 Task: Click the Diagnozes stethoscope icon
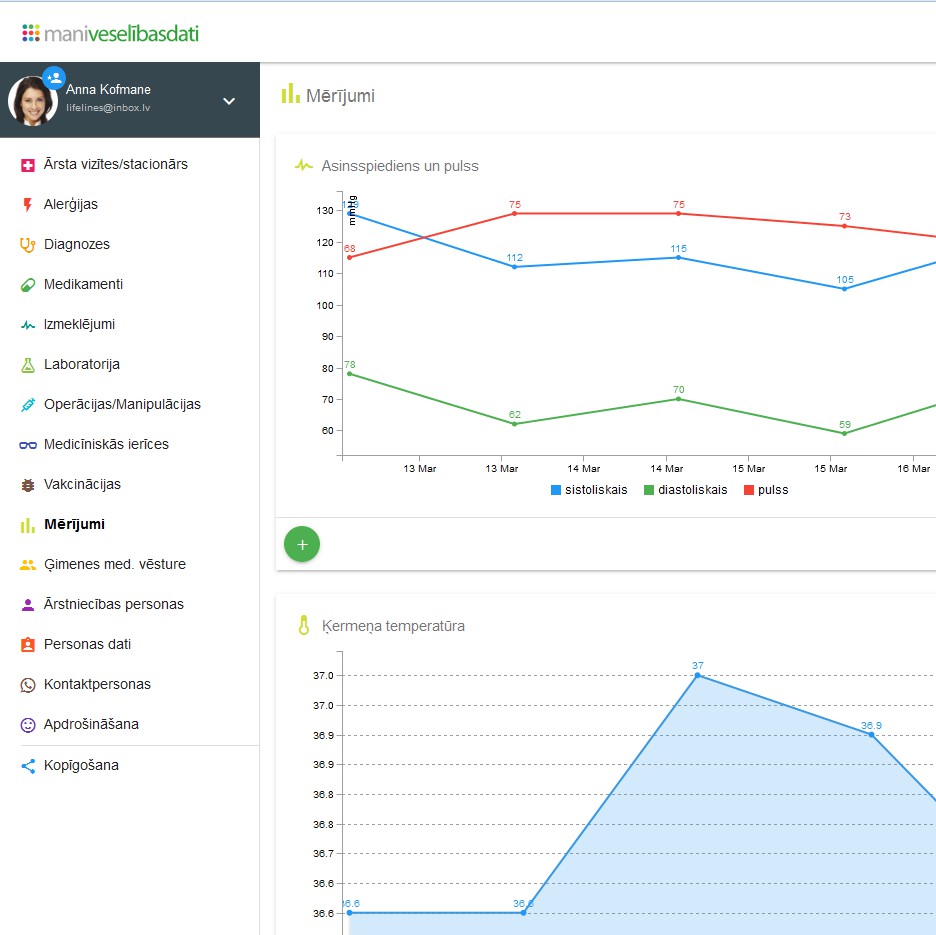[x=28, y=245]
